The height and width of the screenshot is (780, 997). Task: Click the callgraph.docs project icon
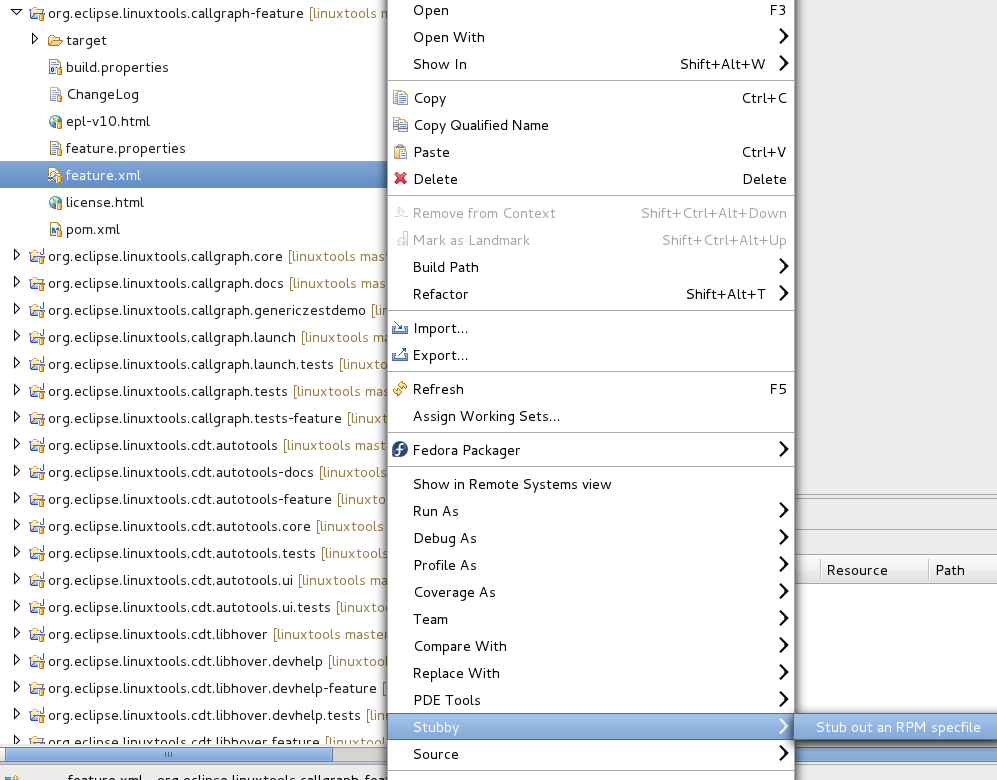37,284
